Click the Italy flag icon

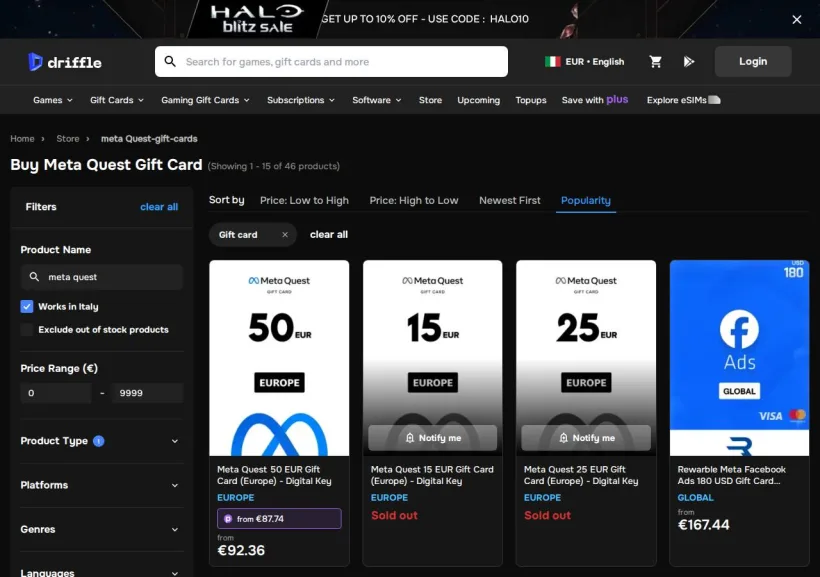pyautogui.click(x=552, y=62)
